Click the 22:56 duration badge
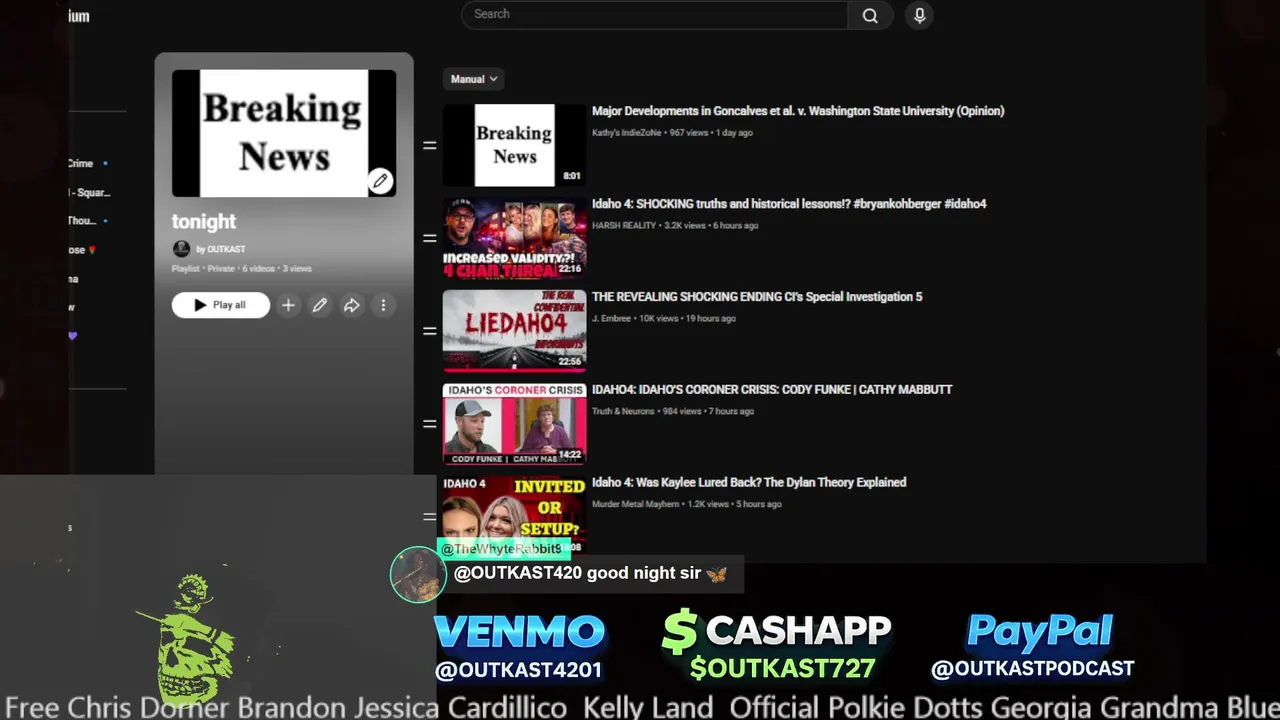This screenshot has width=1280, height=720. point(570,362)
